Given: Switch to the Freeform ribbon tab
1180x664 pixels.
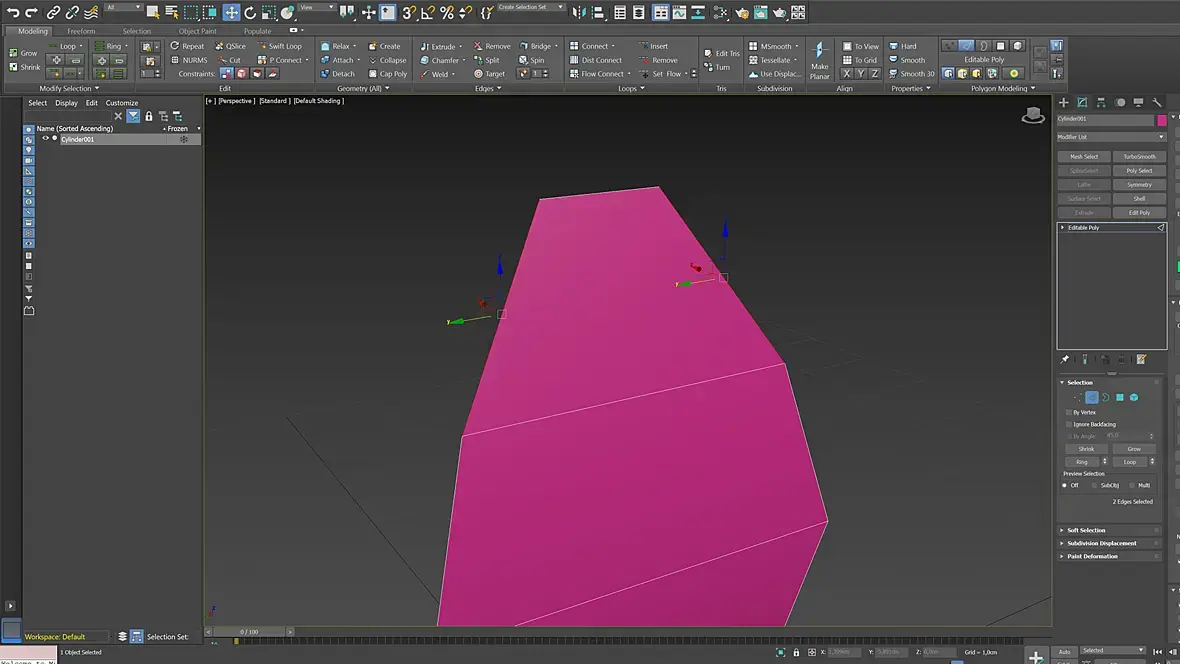Looking at the screenshot, I should point(81,31).
